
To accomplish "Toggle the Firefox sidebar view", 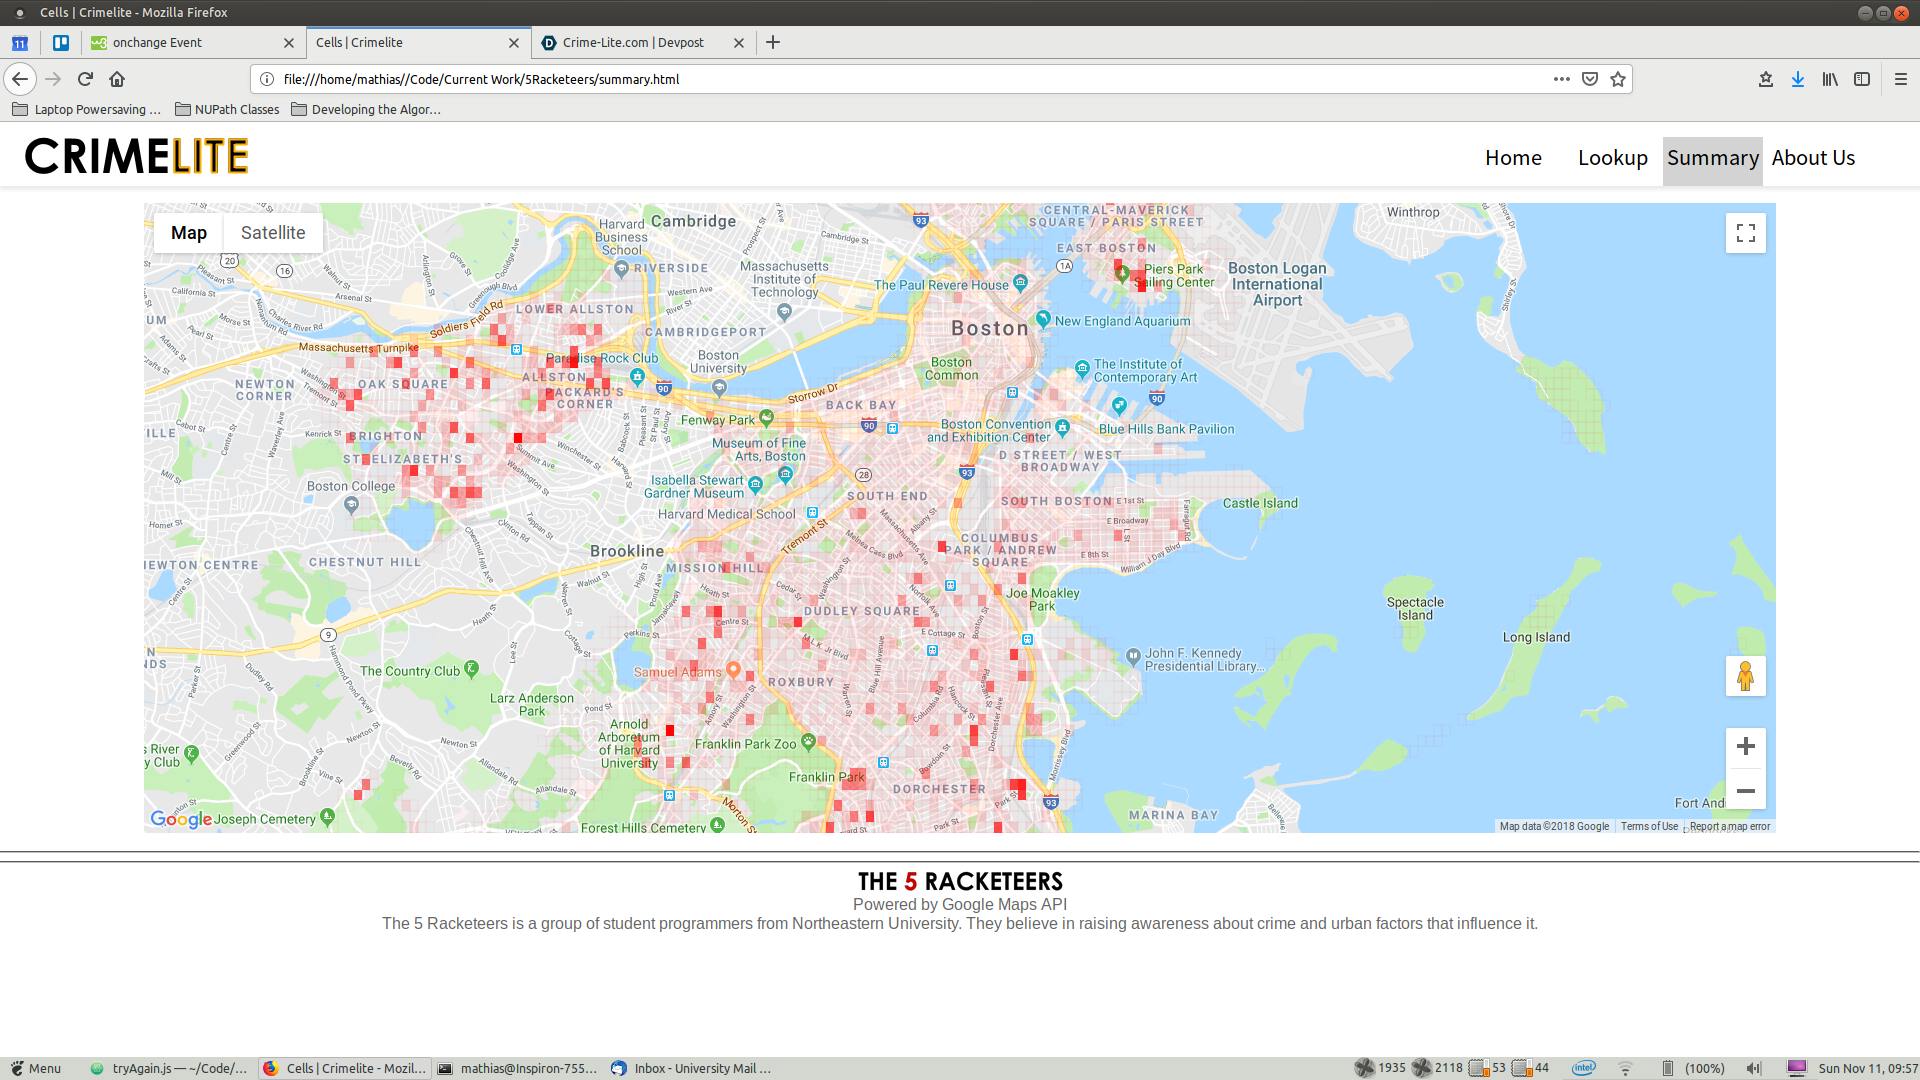I will pos(1861,79).
